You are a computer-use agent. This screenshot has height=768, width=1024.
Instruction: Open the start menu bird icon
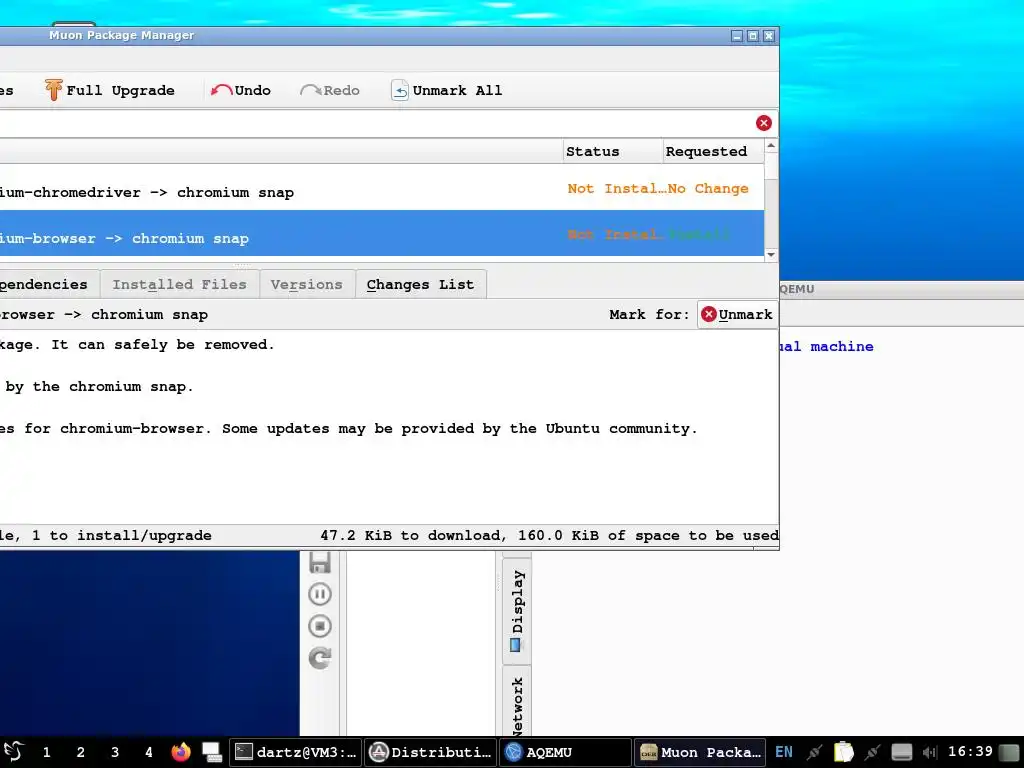click(x=14, y=752)
